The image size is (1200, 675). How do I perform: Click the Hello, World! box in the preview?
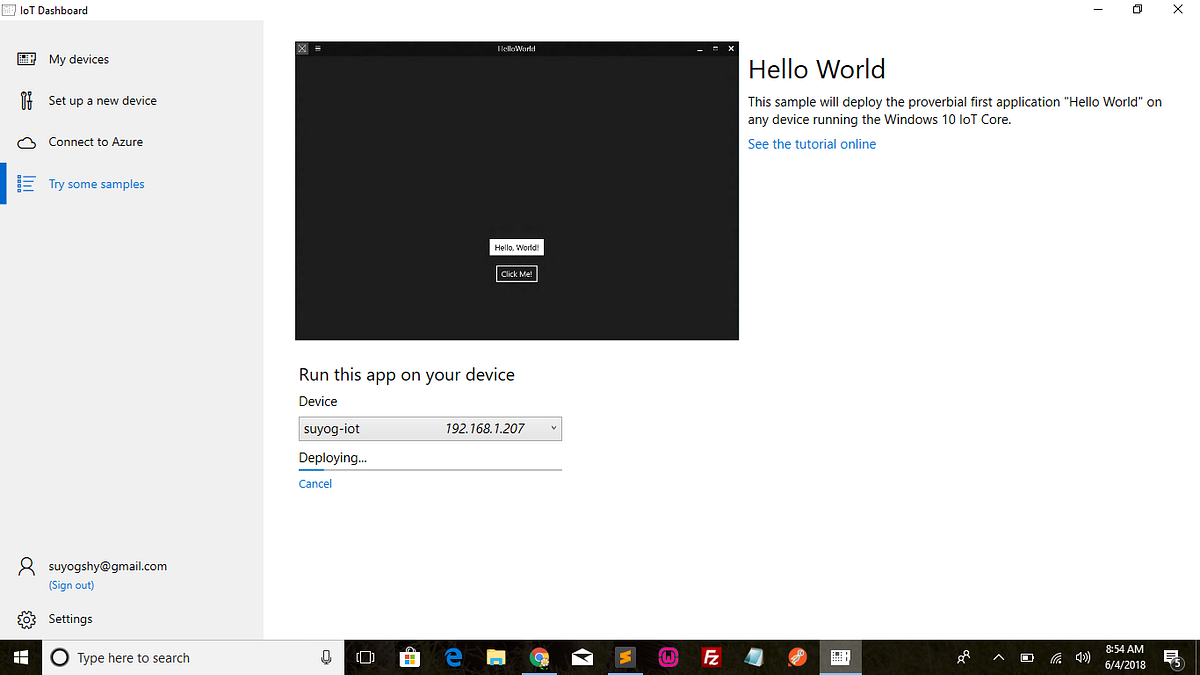click(517, 247)
